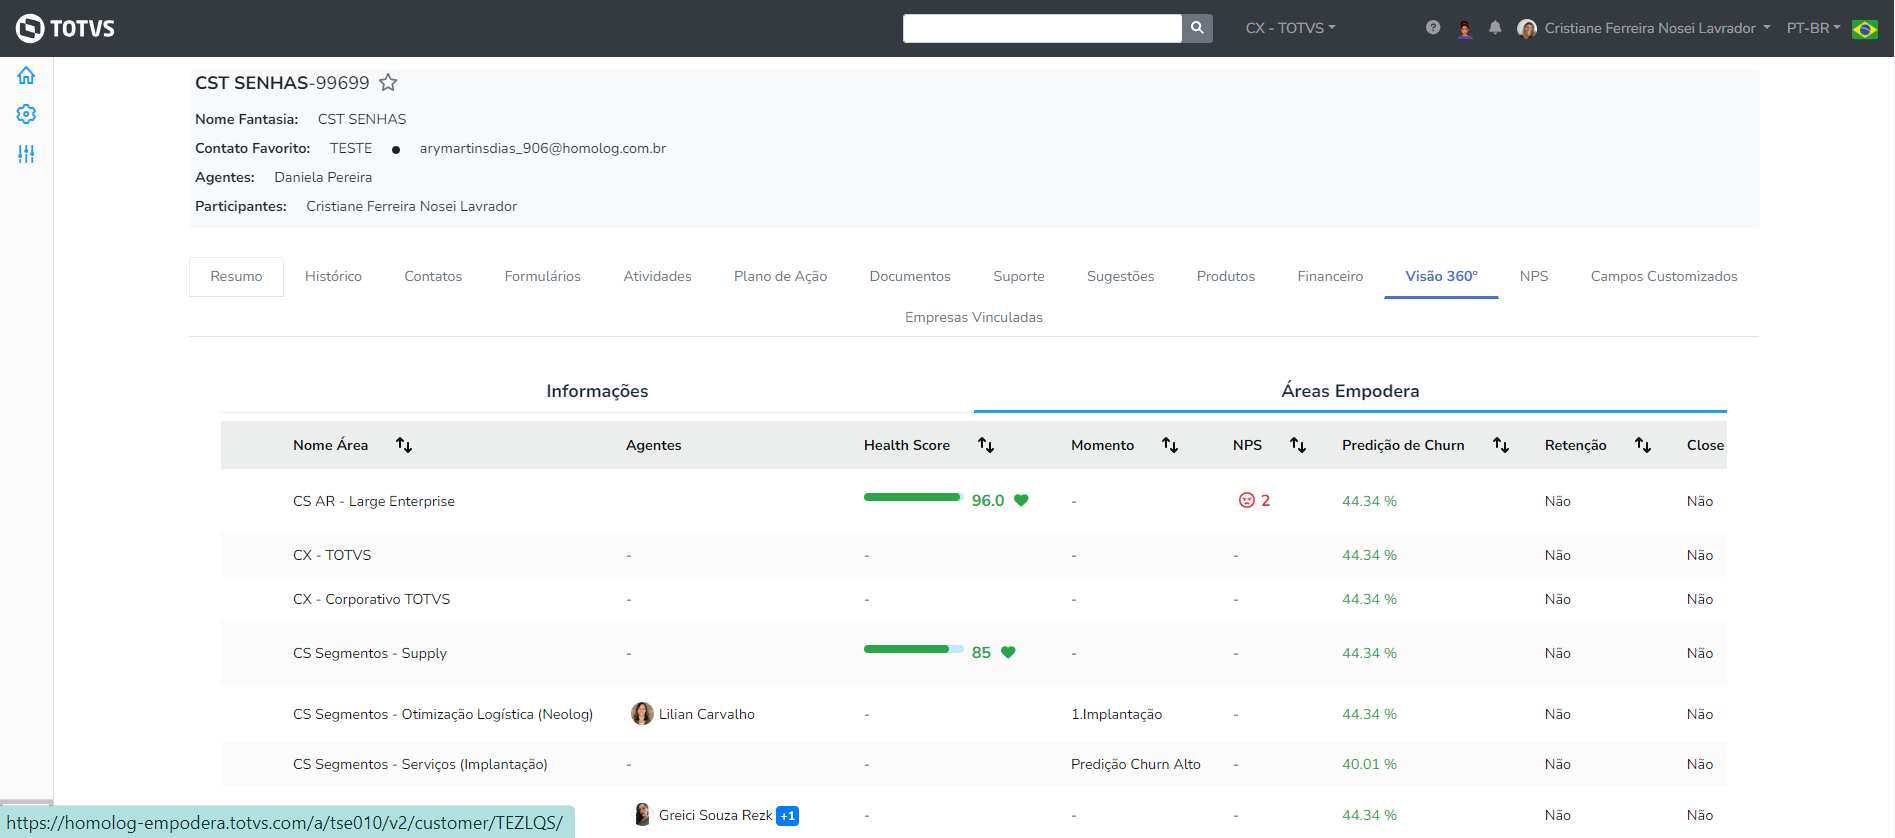1895x838 pixels.
Task: Select the Suporte tab
Action: [x=1018, y=277]
